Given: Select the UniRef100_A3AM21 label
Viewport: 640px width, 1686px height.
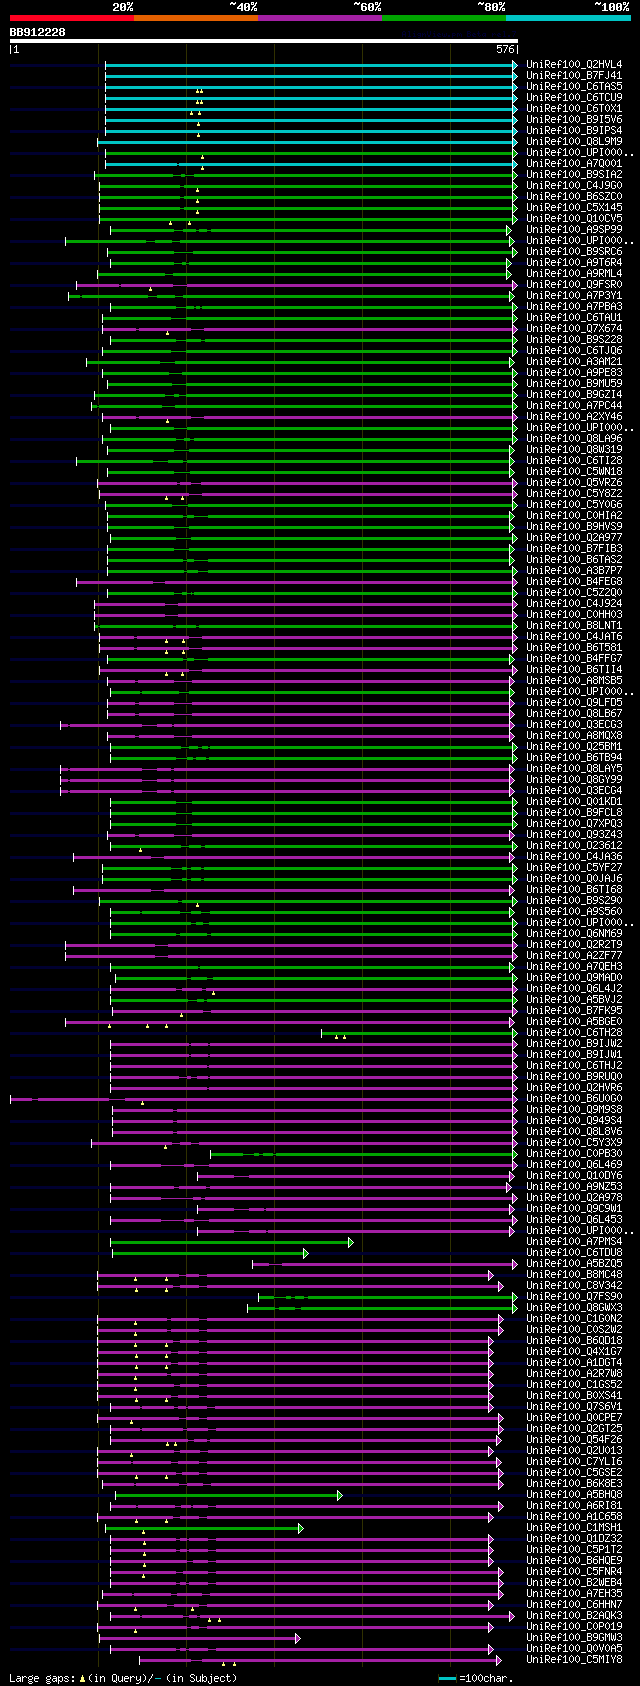Looking at the screenshot, I should click(x=574, y=361).
